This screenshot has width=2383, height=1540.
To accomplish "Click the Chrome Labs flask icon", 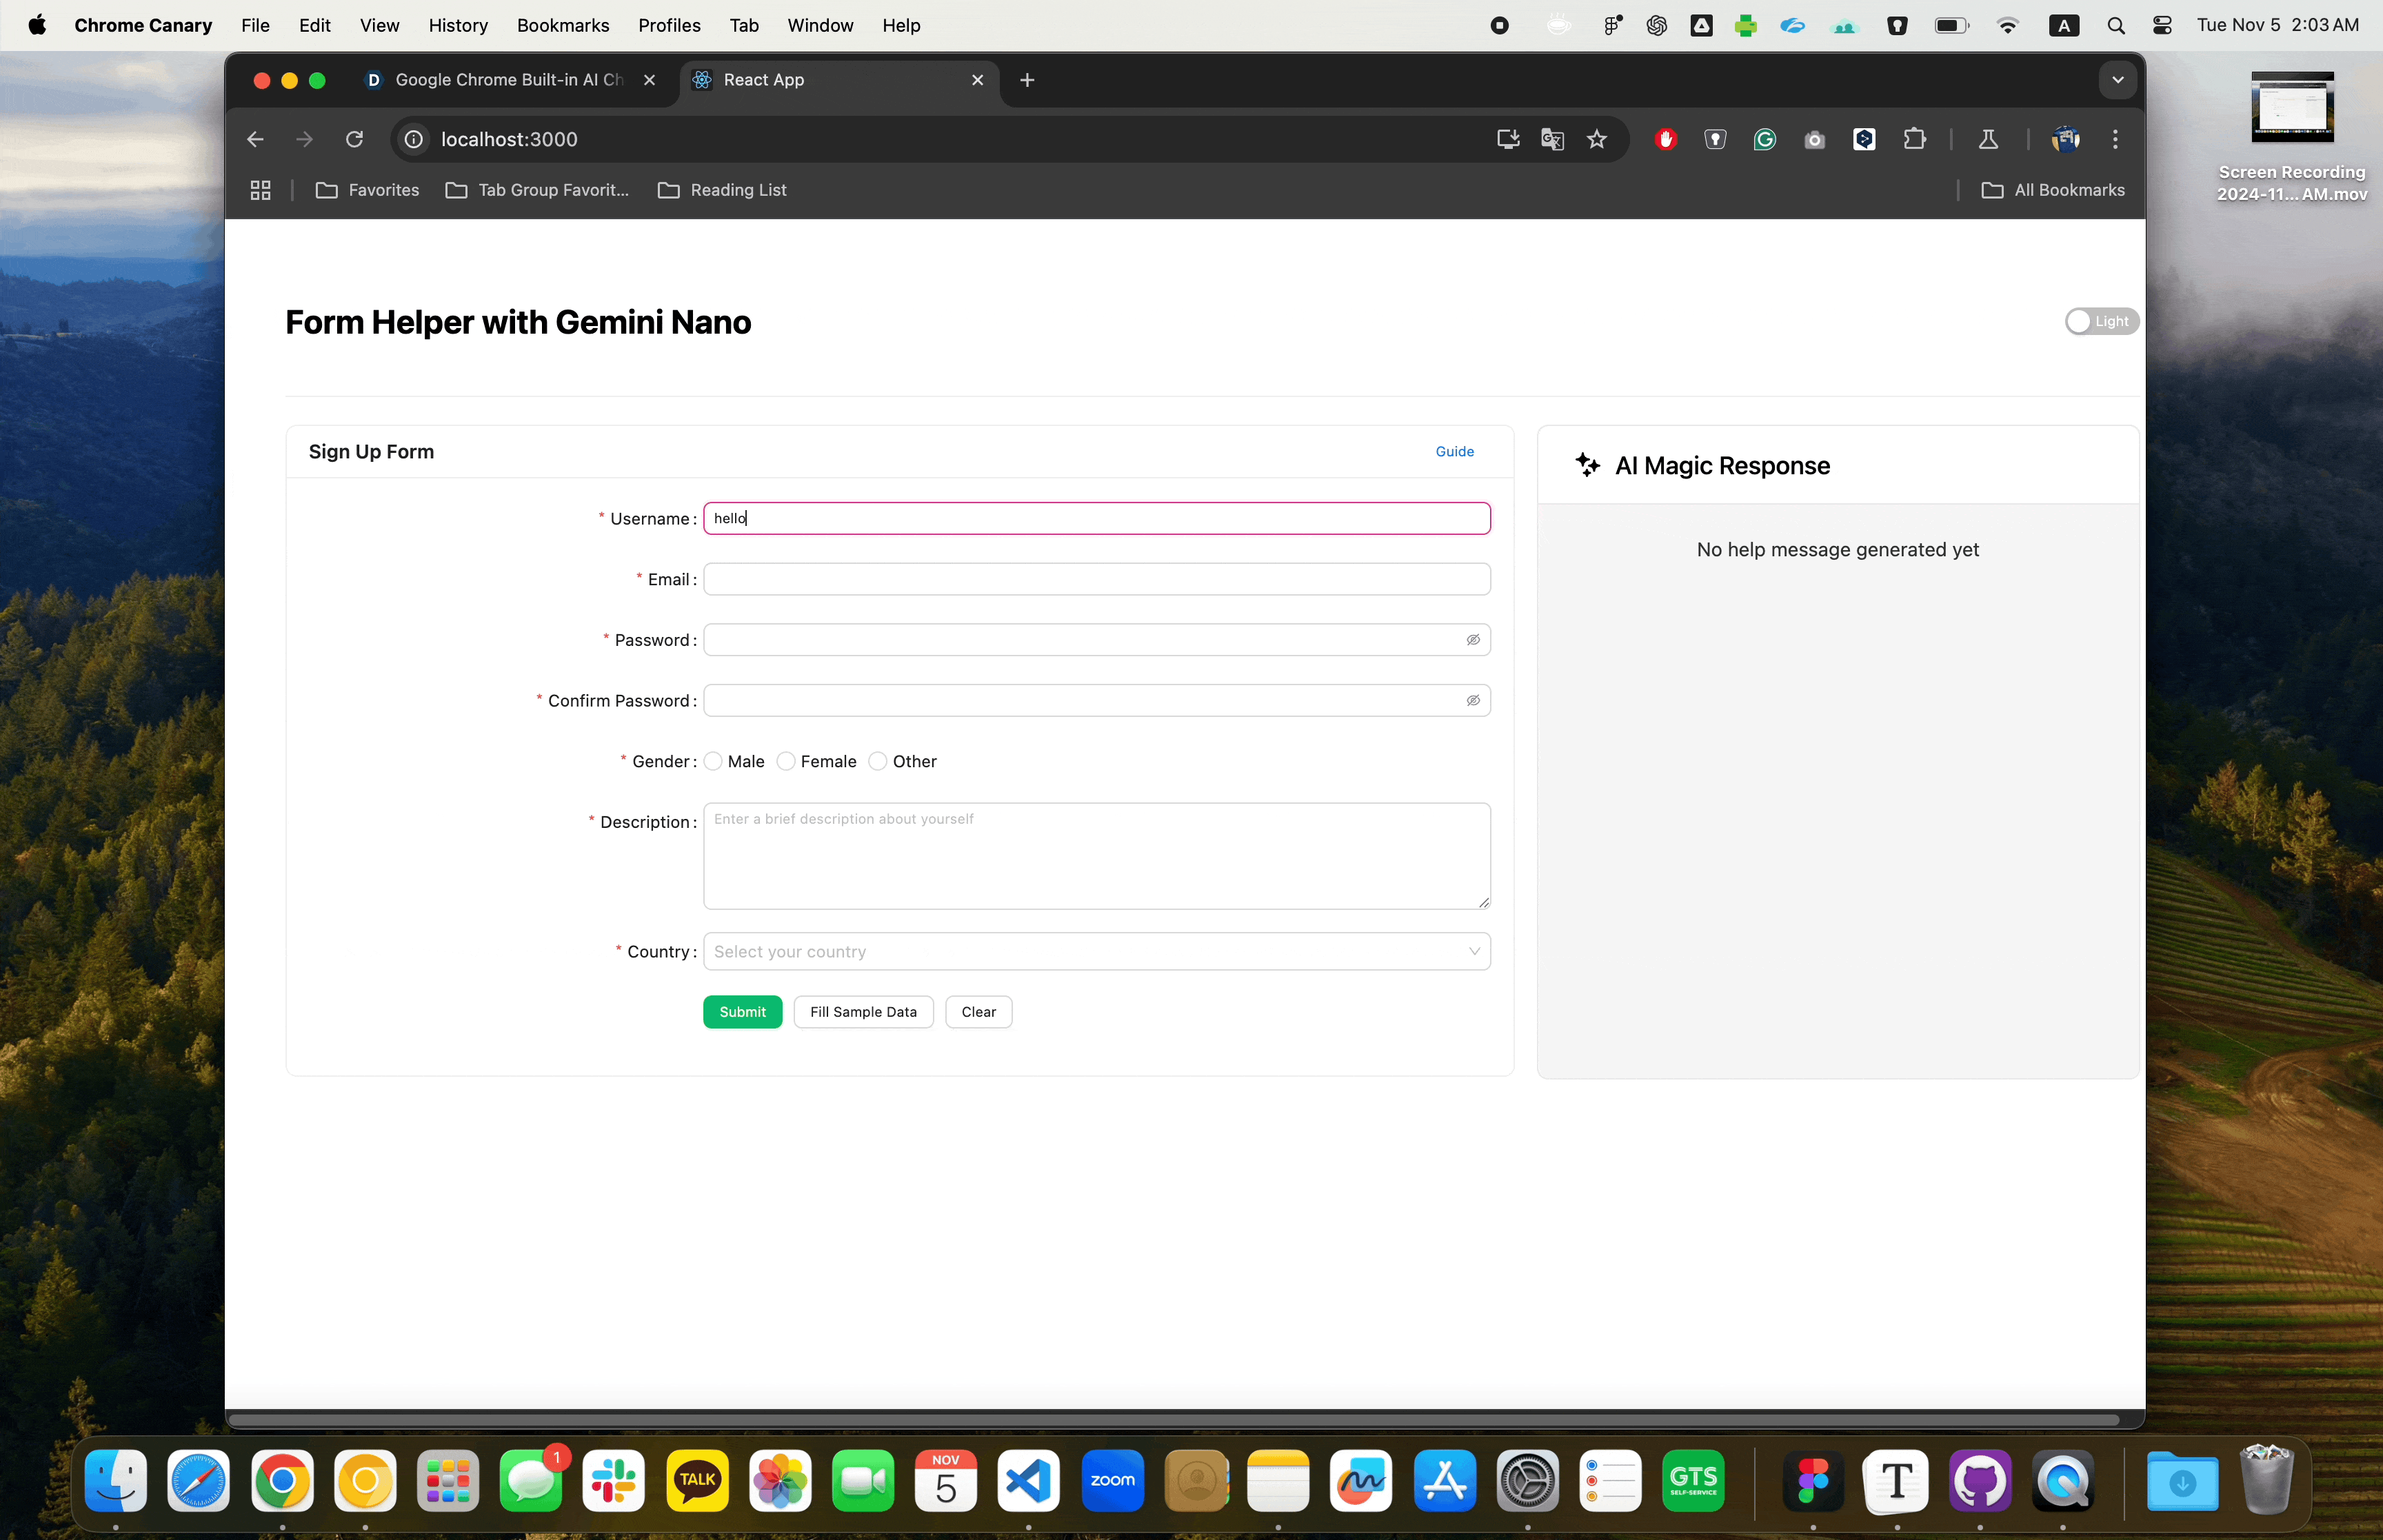I will tap(1988, 139).
